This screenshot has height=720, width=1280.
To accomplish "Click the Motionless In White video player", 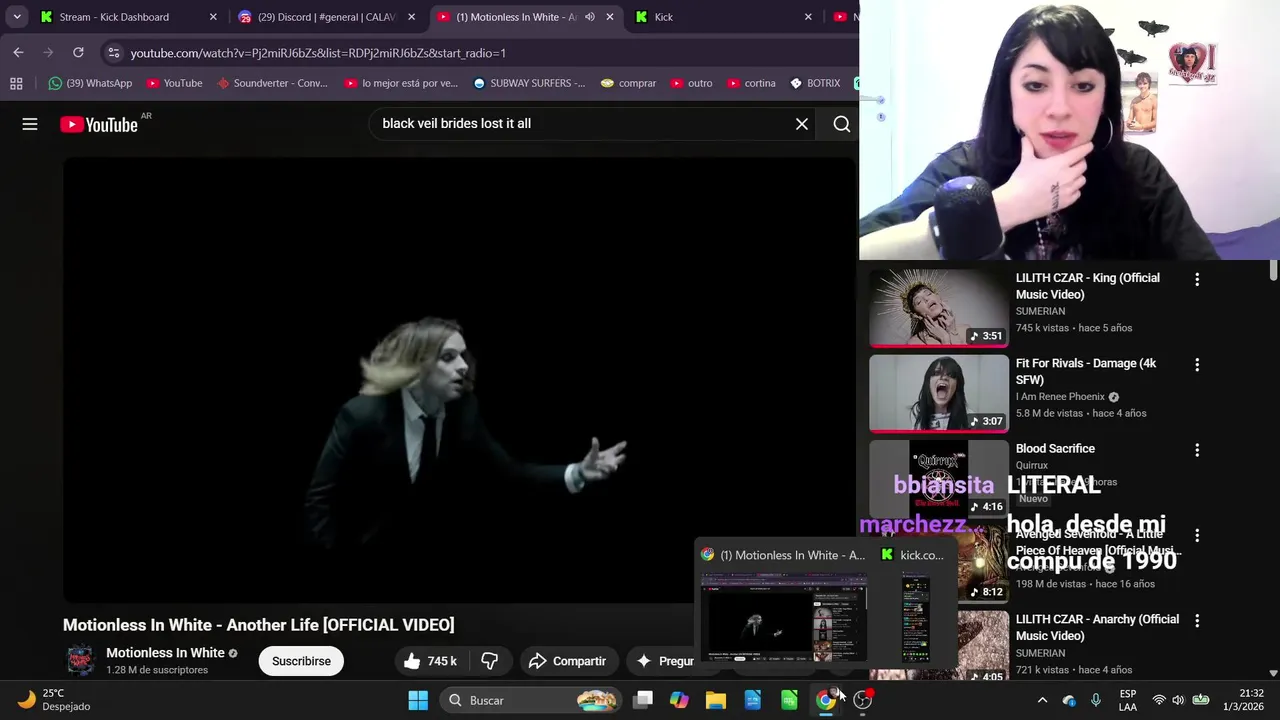I will [x=460, y=381].
